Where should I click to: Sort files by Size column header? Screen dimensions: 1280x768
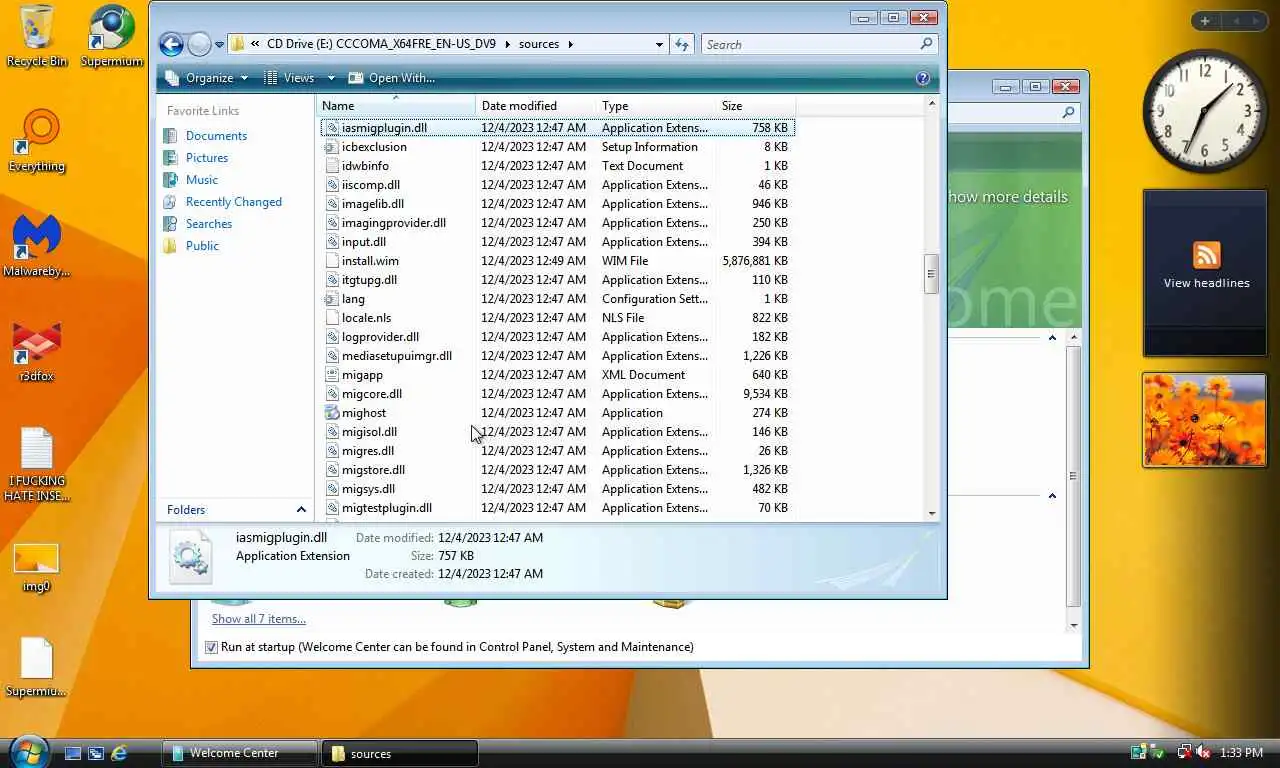(x=755, y=106)
